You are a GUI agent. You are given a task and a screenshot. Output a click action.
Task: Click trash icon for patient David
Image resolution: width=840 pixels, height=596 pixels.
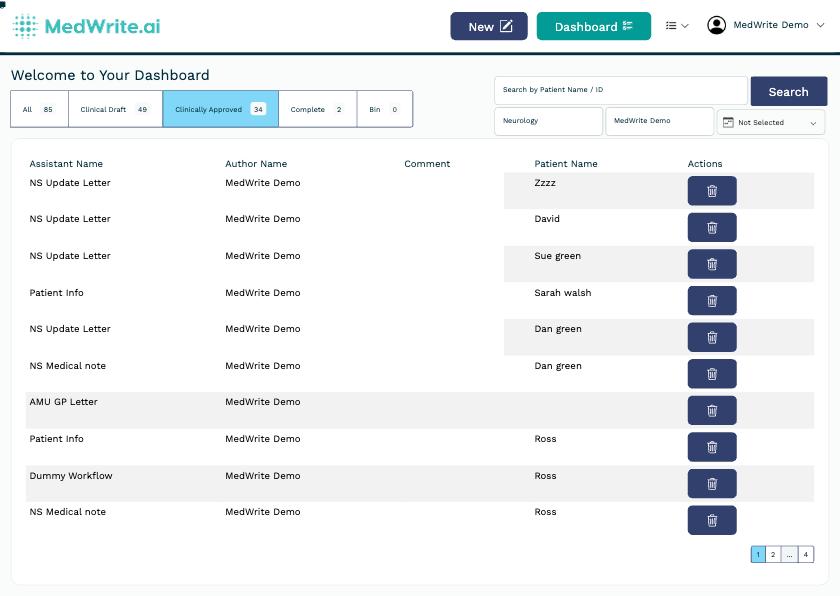tap(712, 227)
